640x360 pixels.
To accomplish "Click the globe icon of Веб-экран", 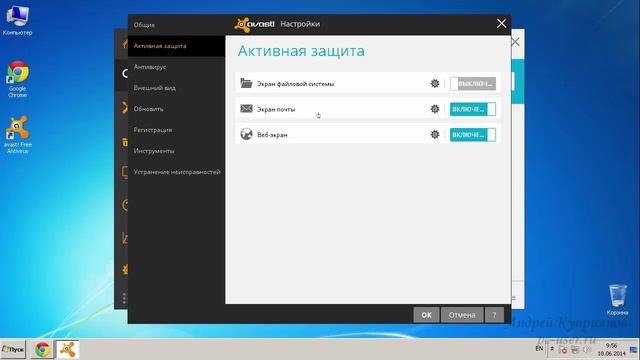I will (246, 134).
